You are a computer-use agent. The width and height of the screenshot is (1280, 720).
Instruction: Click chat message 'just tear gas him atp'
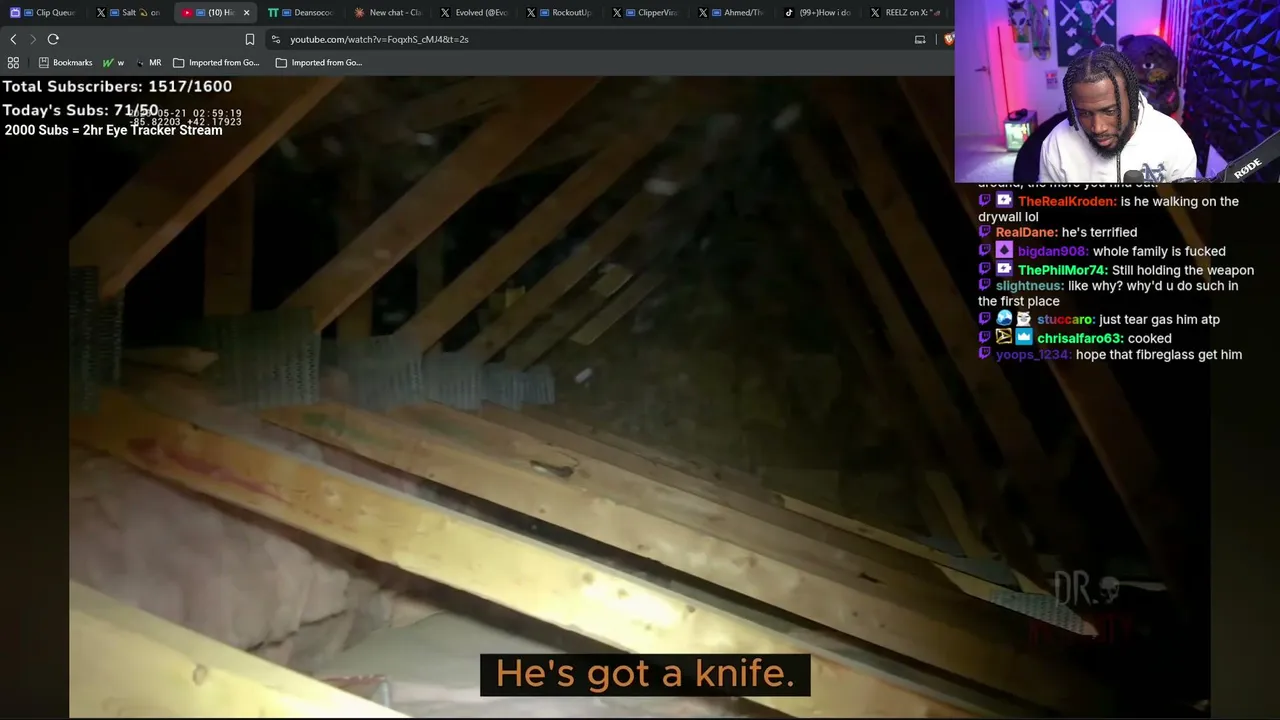tap(1159, 320)
